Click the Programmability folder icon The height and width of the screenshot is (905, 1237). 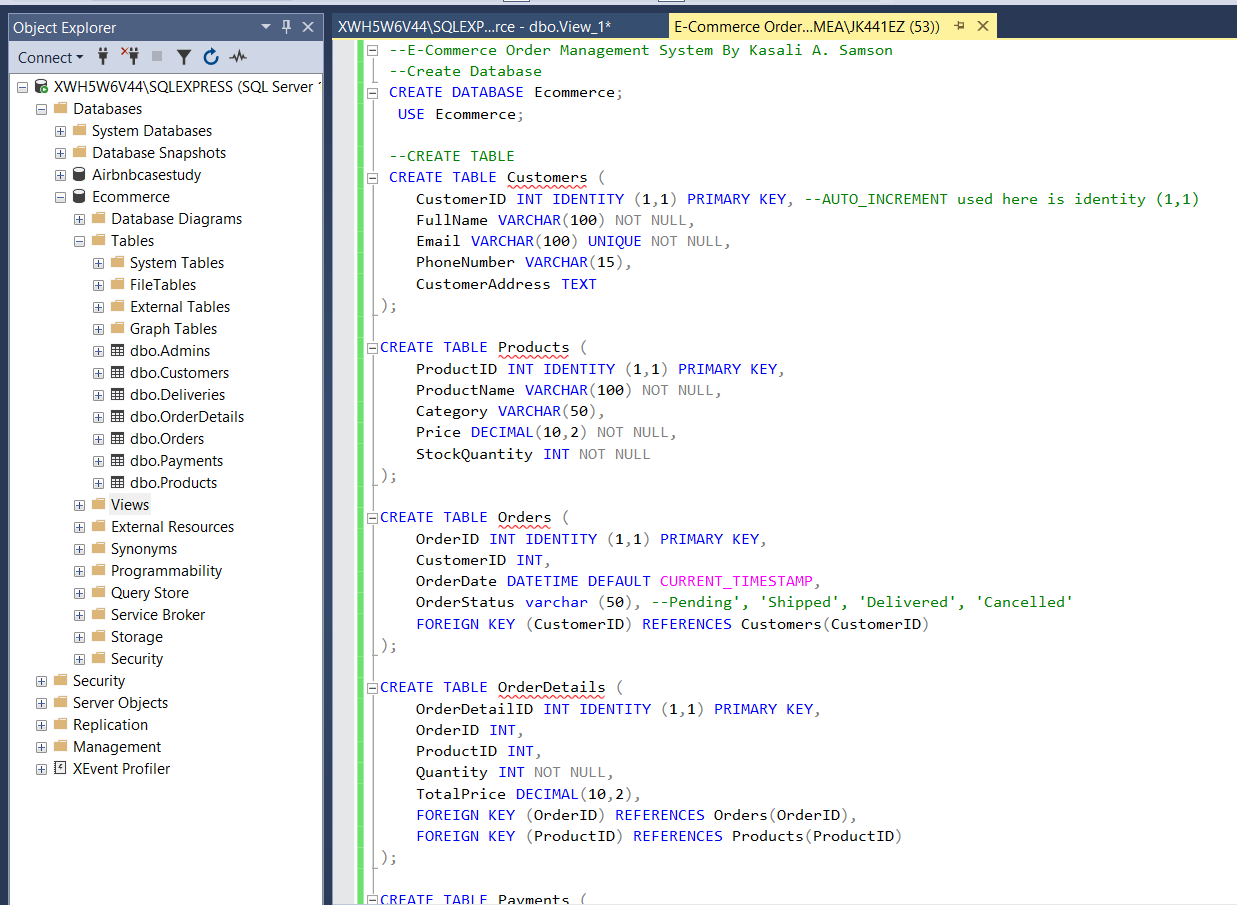point(98,570)
